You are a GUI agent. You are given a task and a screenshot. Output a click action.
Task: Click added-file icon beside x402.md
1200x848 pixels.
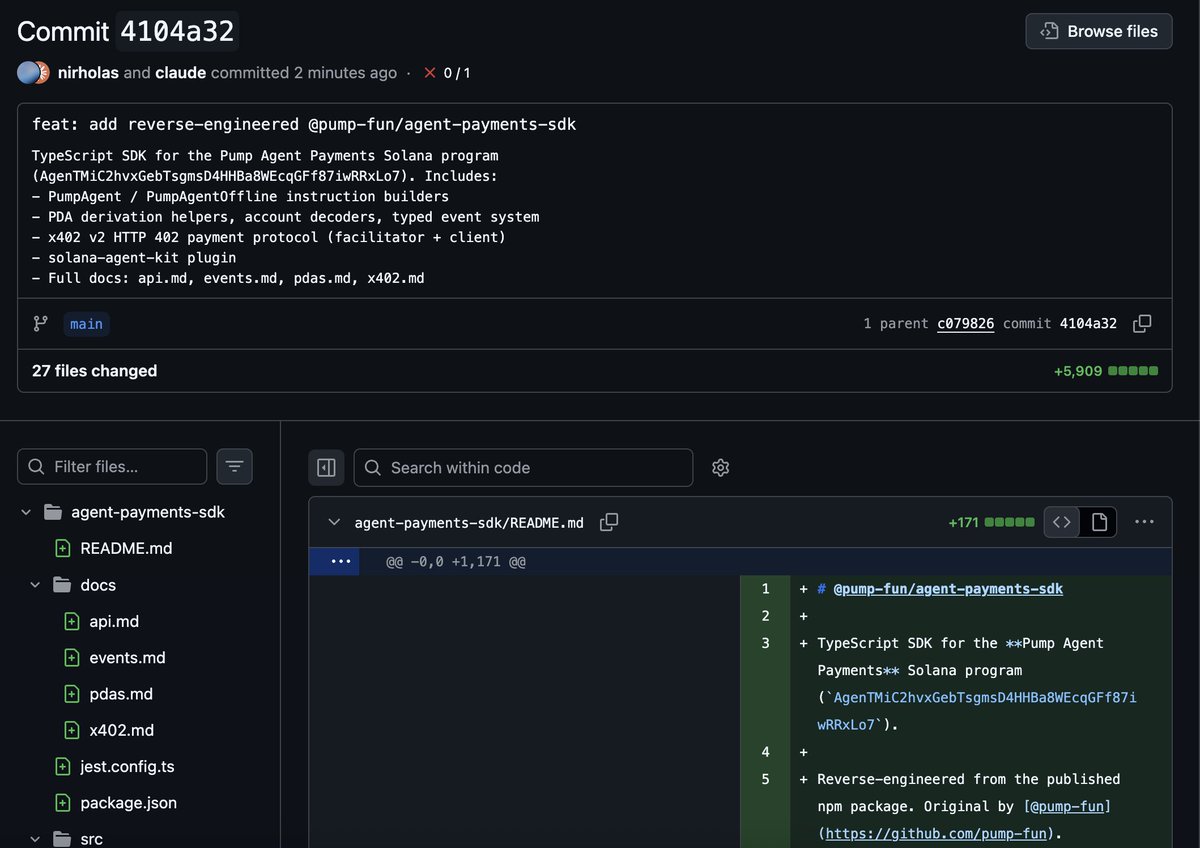[x=71, y=730]
